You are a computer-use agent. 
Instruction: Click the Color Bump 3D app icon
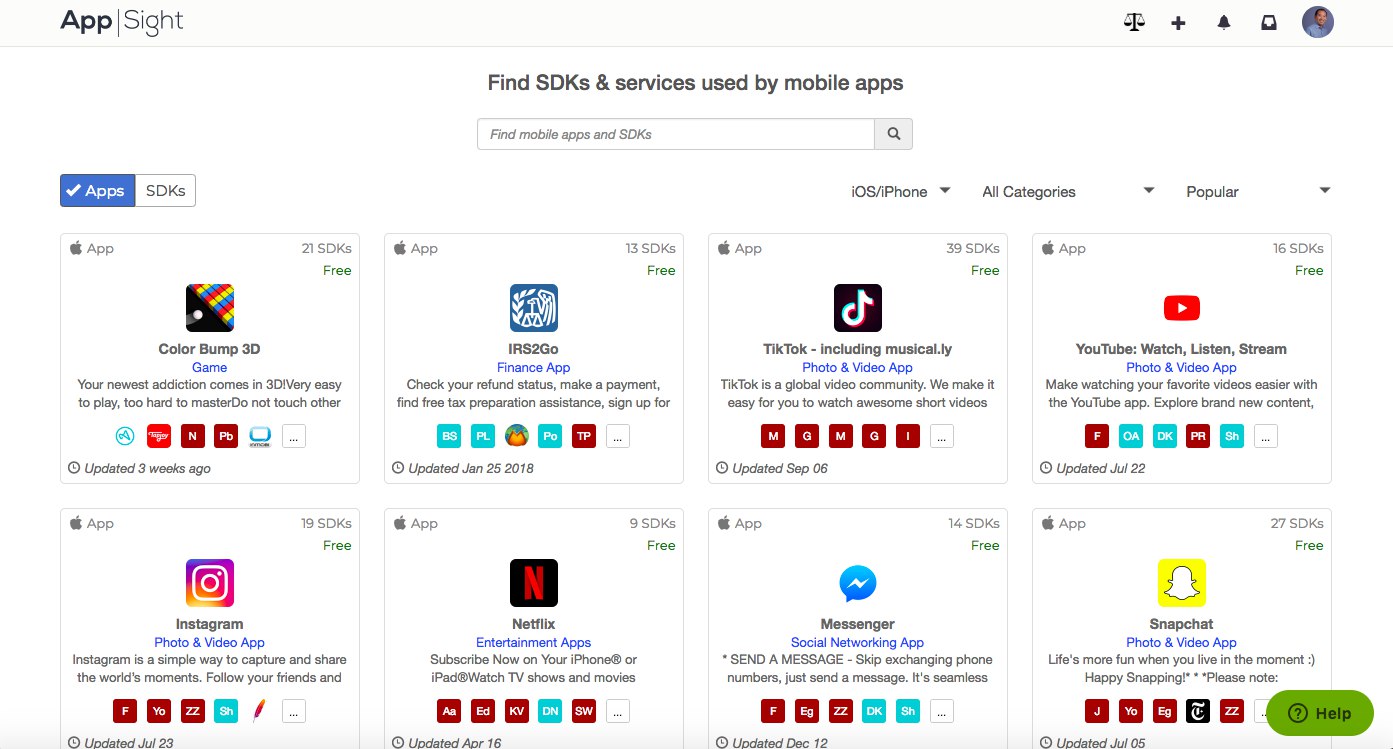click(x=210, y=308)
